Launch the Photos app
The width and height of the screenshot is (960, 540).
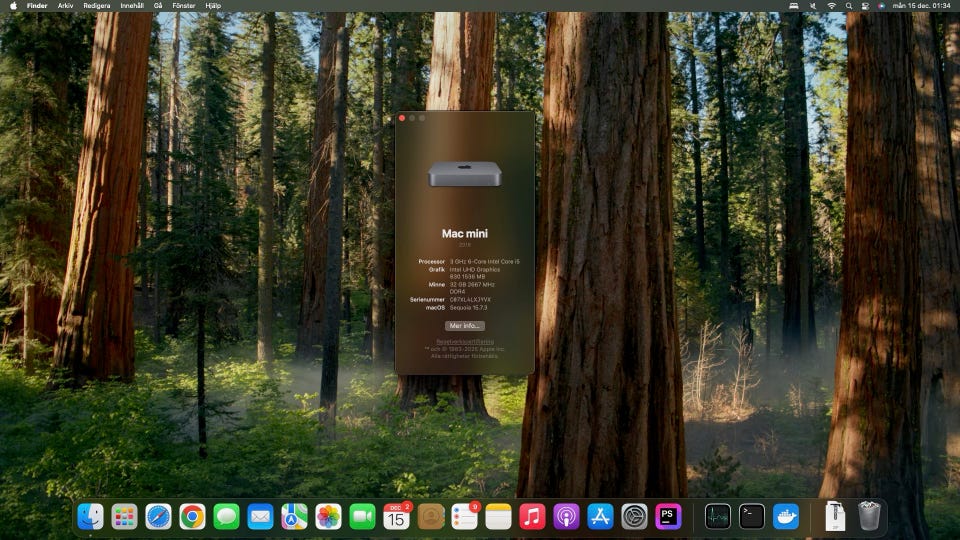pos(329,516)
